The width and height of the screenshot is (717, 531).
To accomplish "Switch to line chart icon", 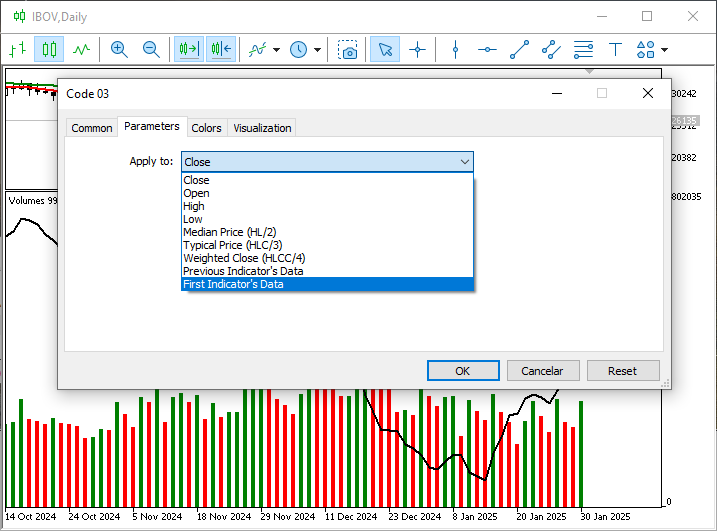I will click(x=81, y=49).
